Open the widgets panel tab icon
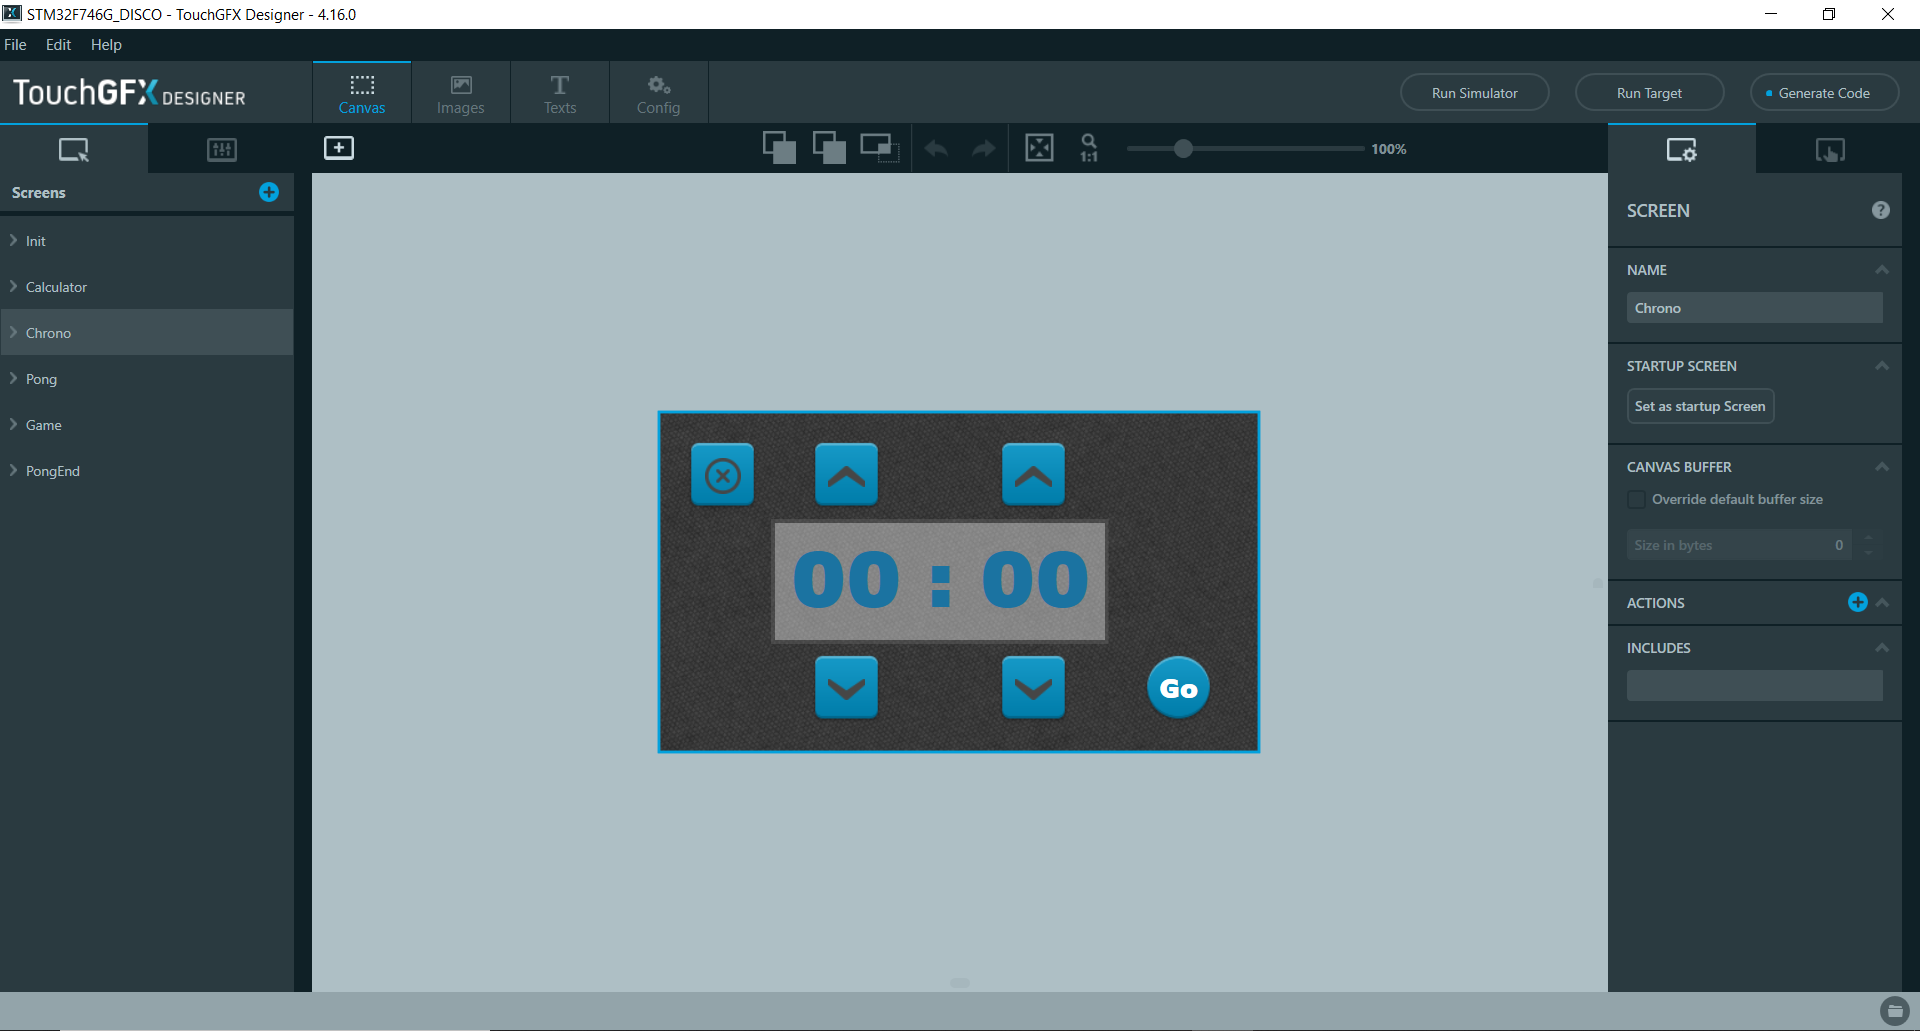The image size is (1920, 1031). [x=221, y=150]
